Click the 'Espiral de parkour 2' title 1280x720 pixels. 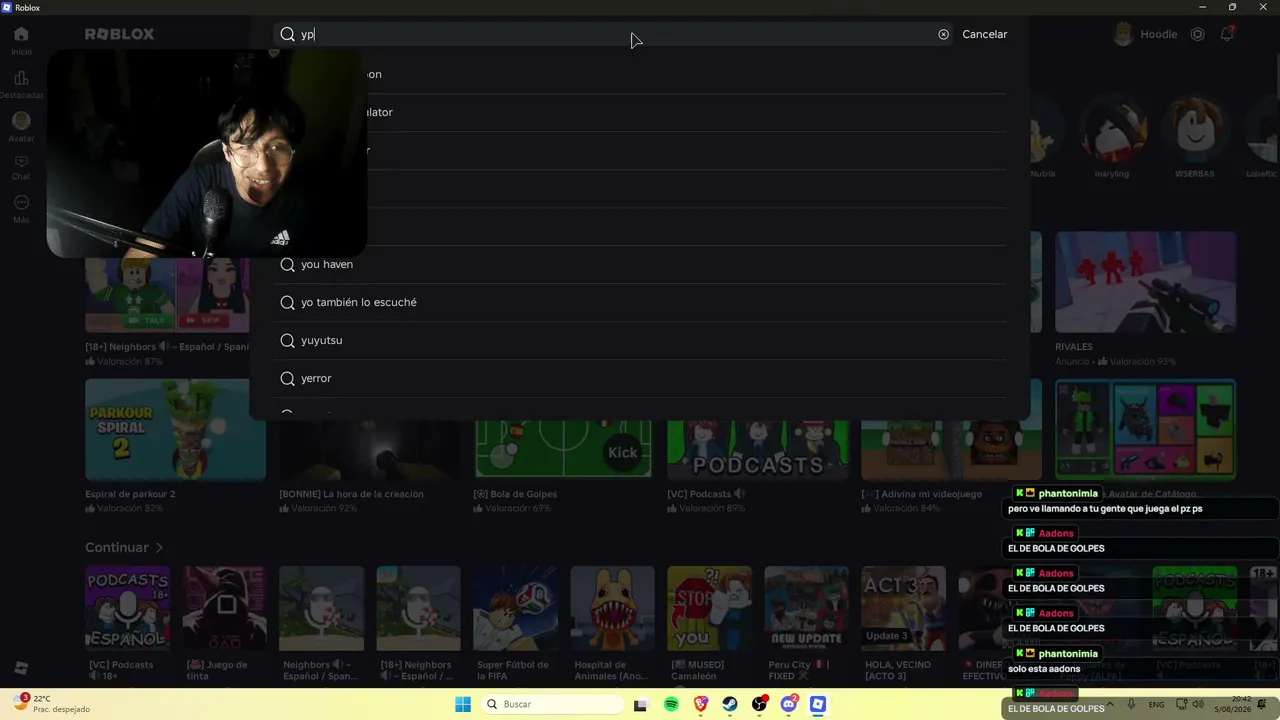(130, 494)
